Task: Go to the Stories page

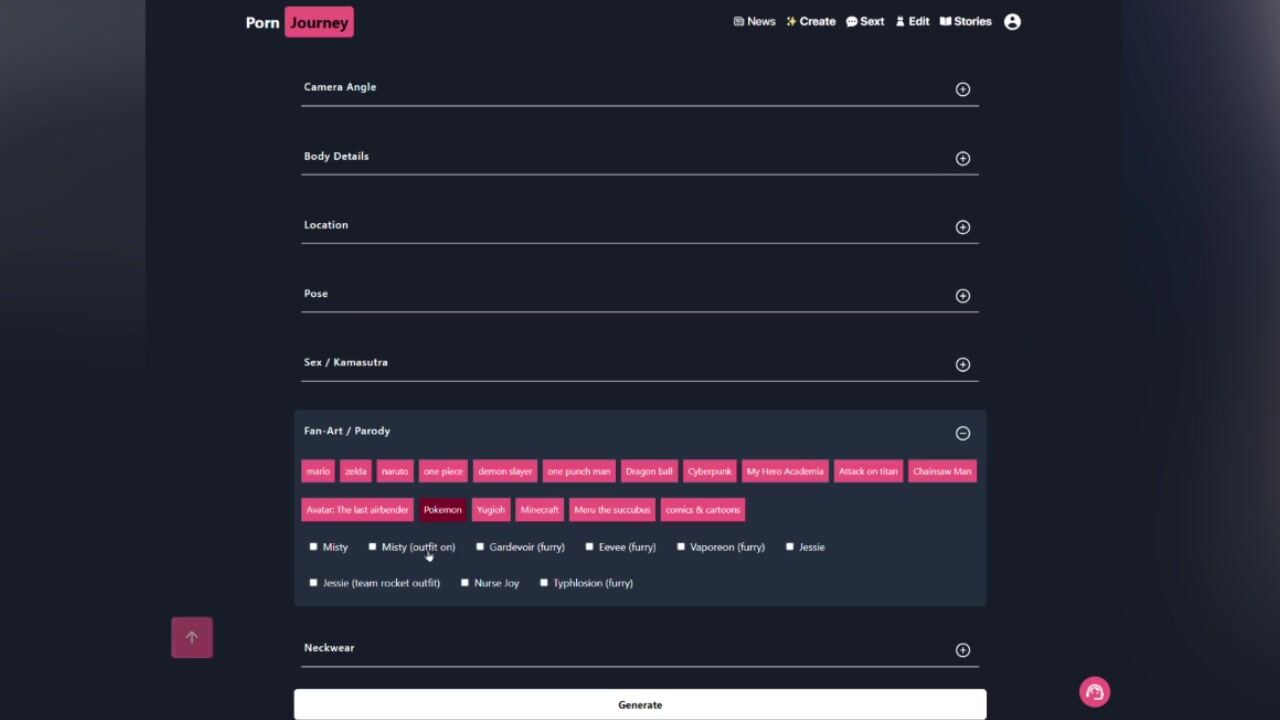Action: coord(965,22)
